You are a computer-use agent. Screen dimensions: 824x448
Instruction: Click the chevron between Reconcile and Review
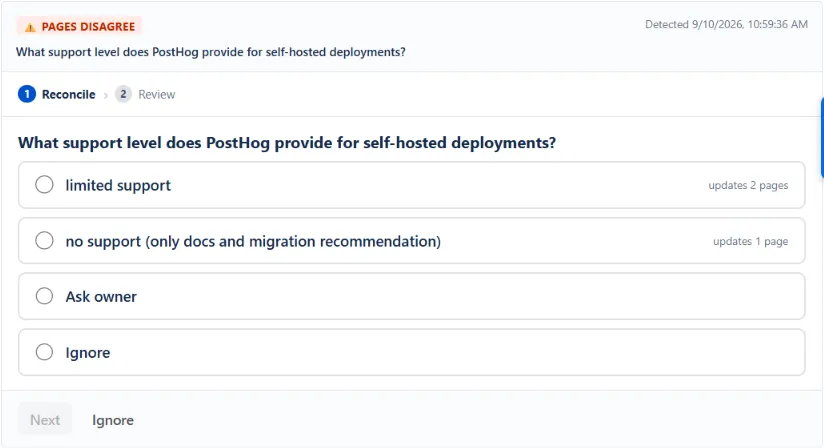pos(106,95)
